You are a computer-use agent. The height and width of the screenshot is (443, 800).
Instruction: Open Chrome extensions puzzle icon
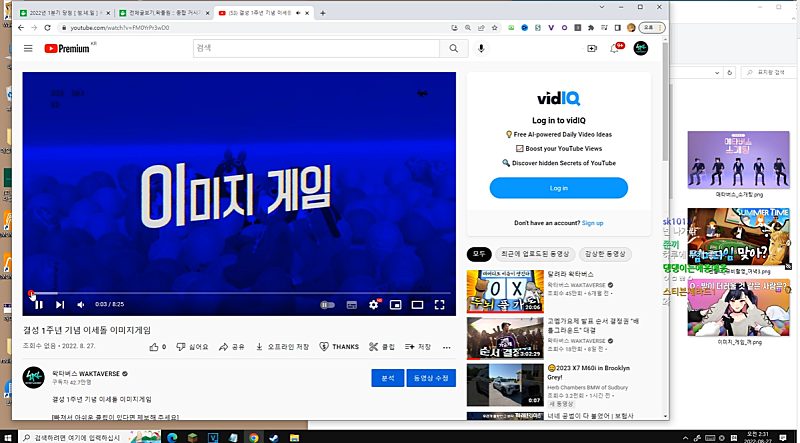click(591, 28)
